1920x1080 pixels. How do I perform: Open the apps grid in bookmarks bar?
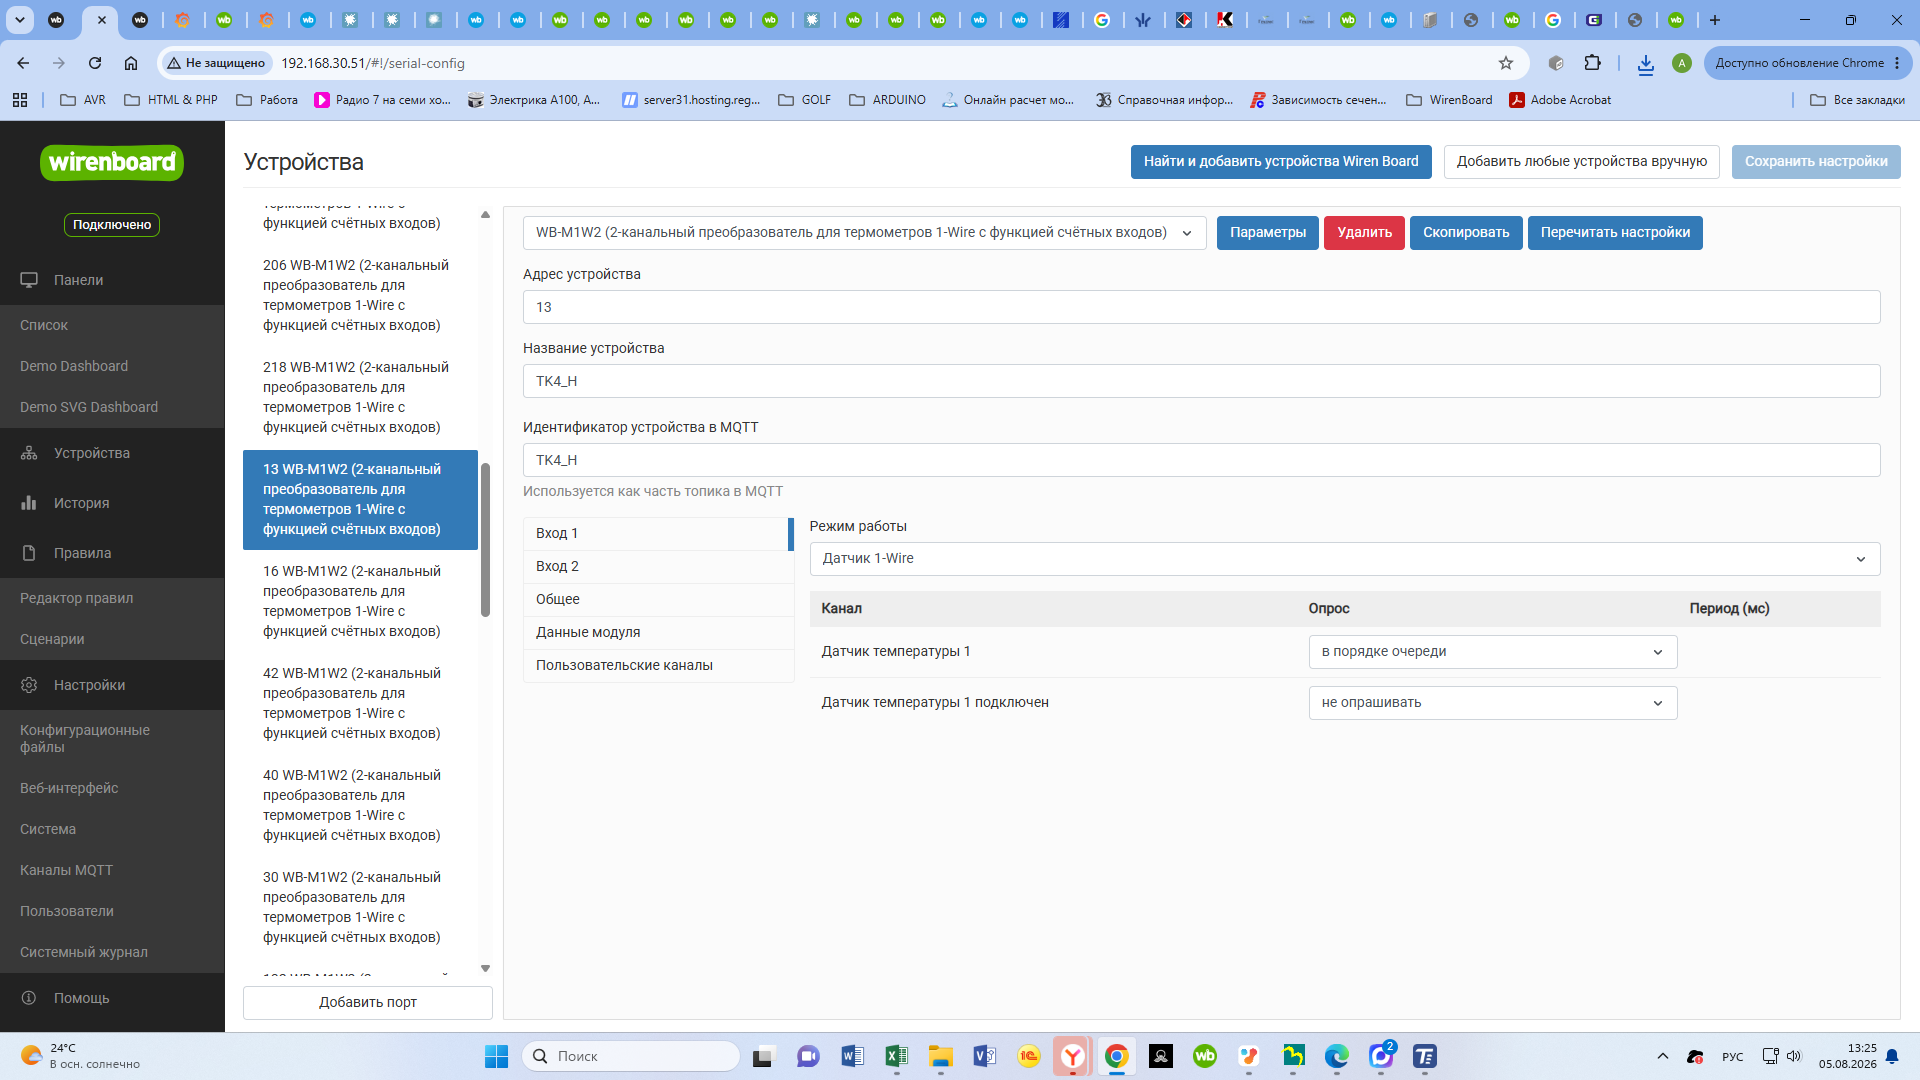20,100
